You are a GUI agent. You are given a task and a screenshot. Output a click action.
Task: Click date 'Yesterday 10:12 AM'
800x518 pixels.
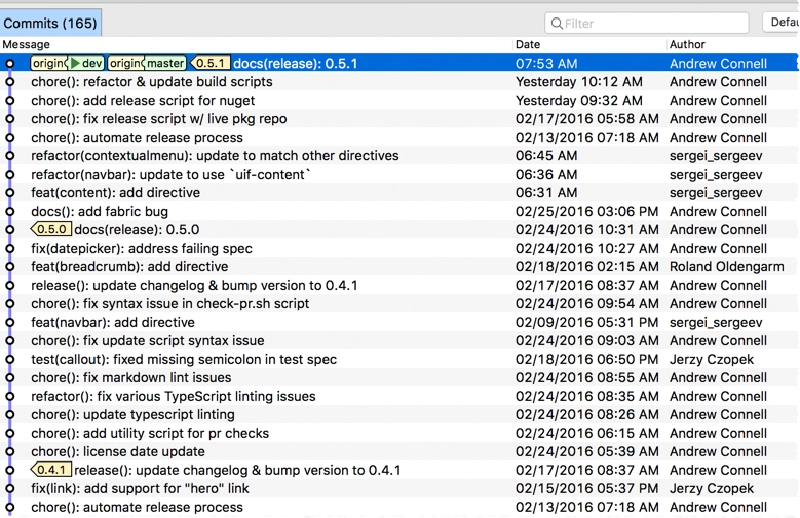pyautogui.click(x=579, y=82)
